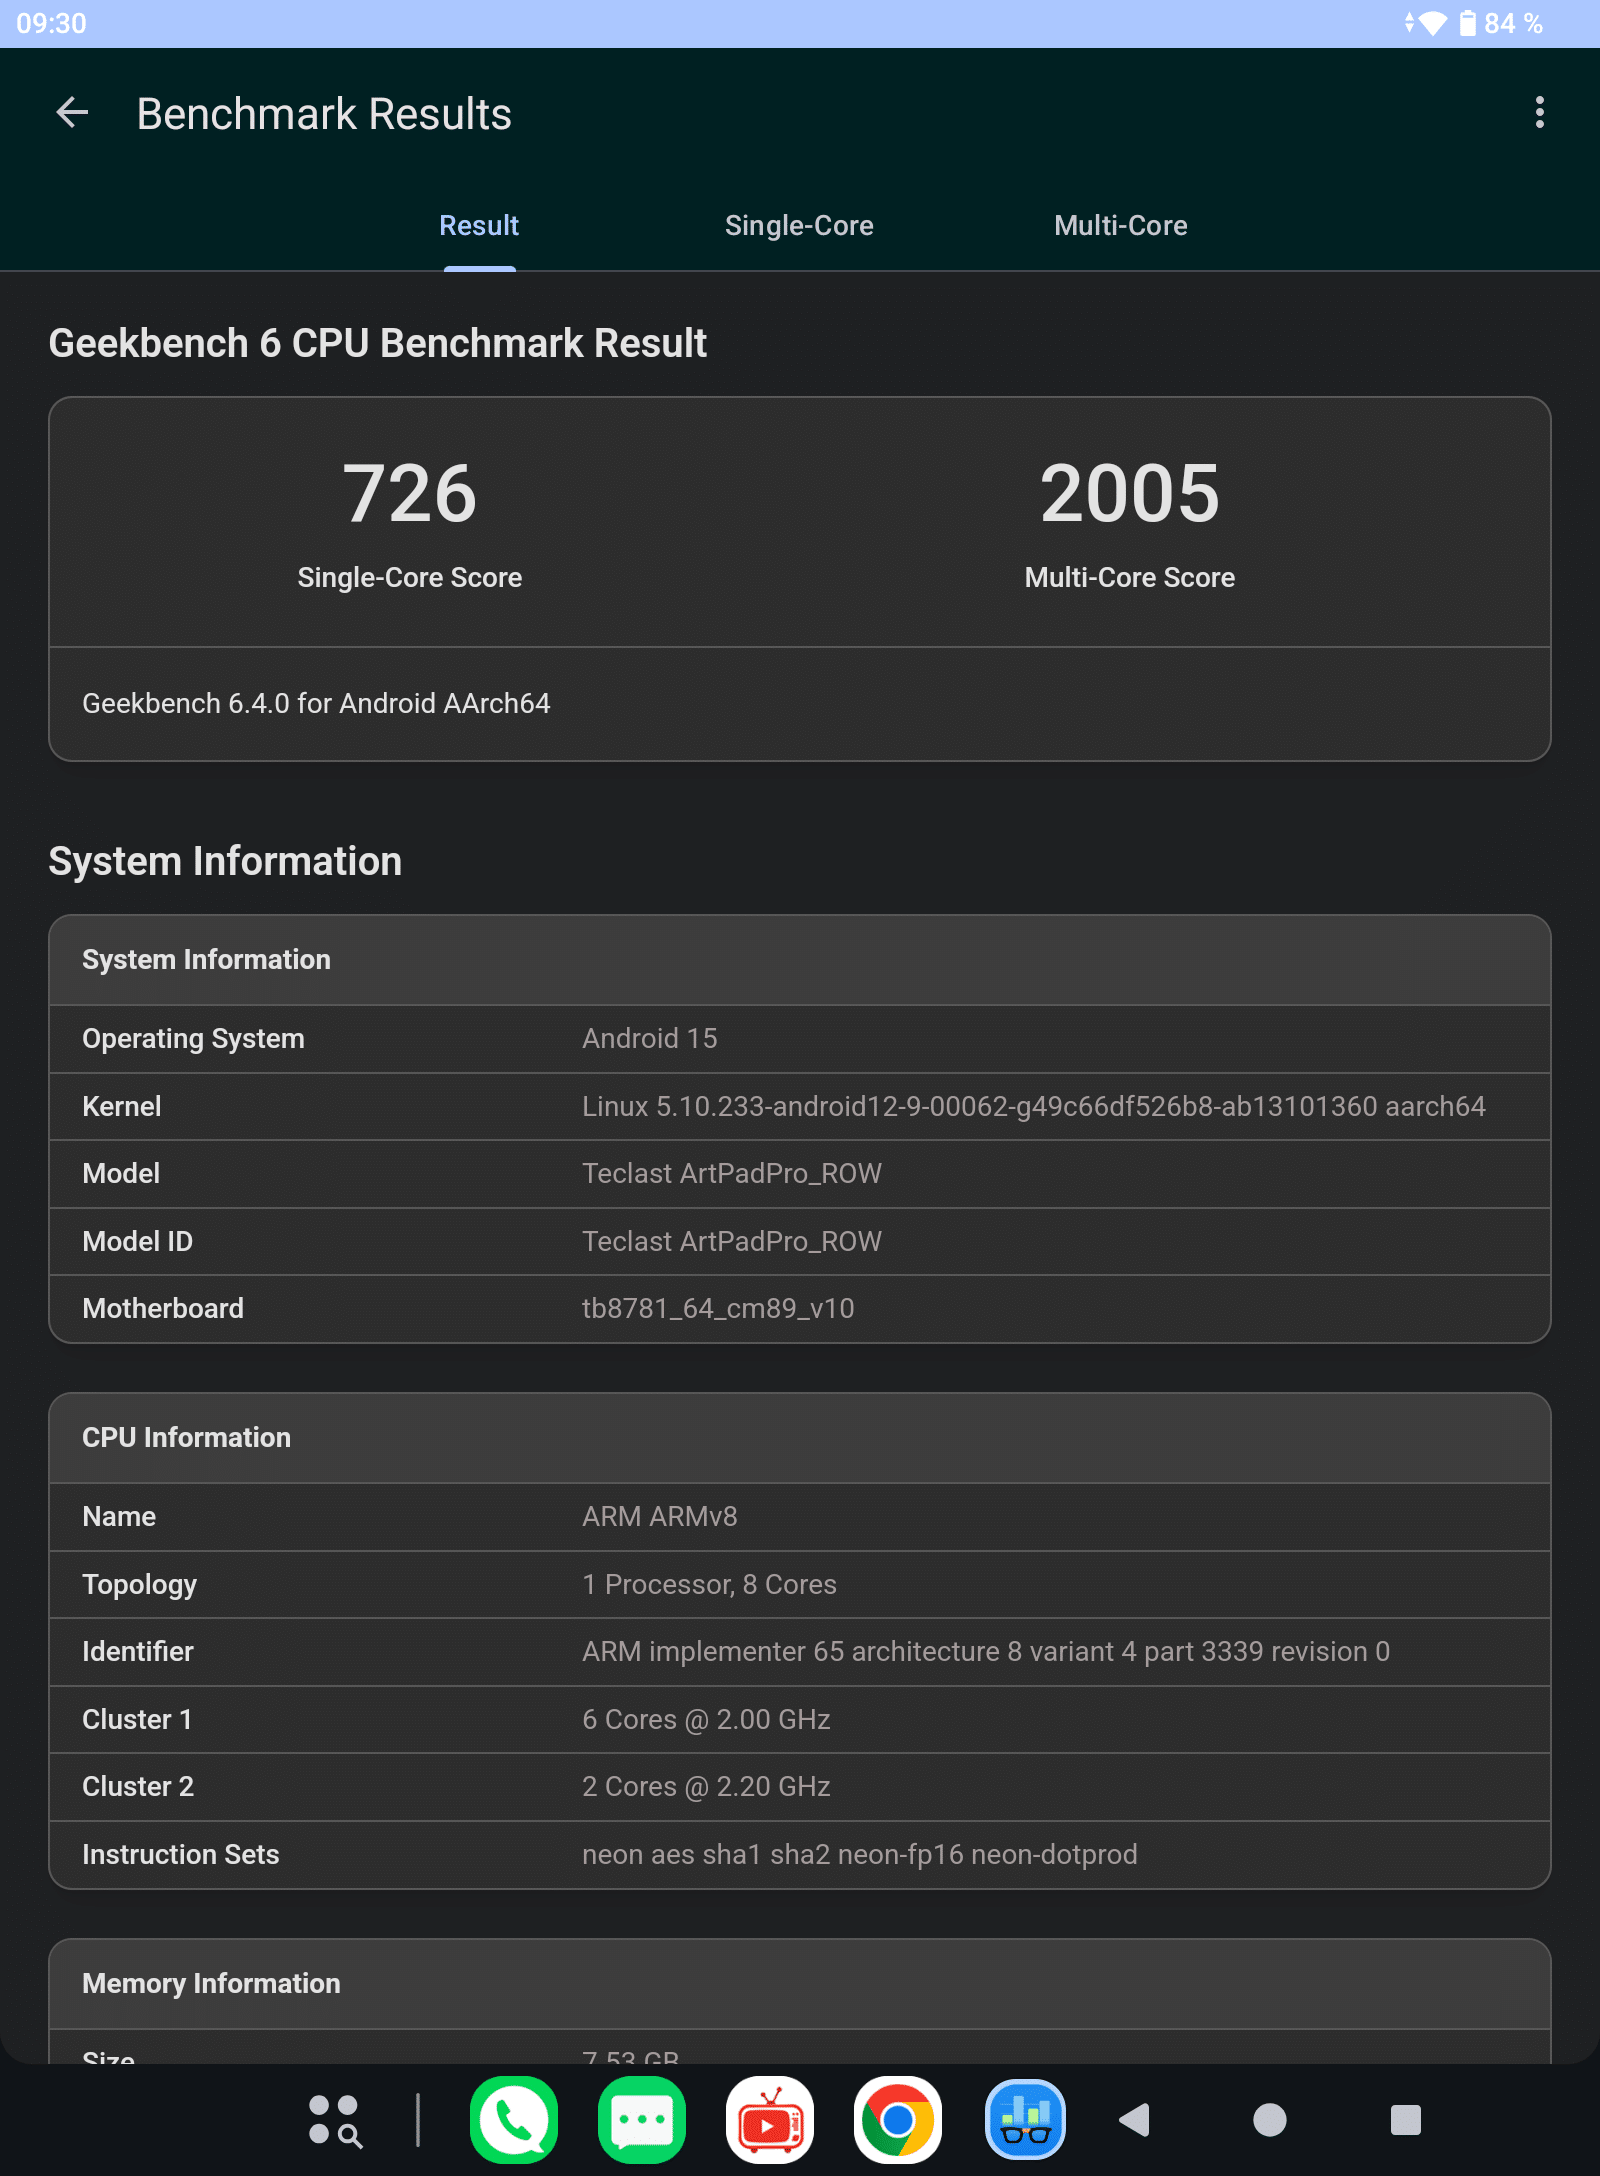Switch to the Single-Core tab
Image resolution: width=1600 pixels, height=2176 pixels.
799,226
